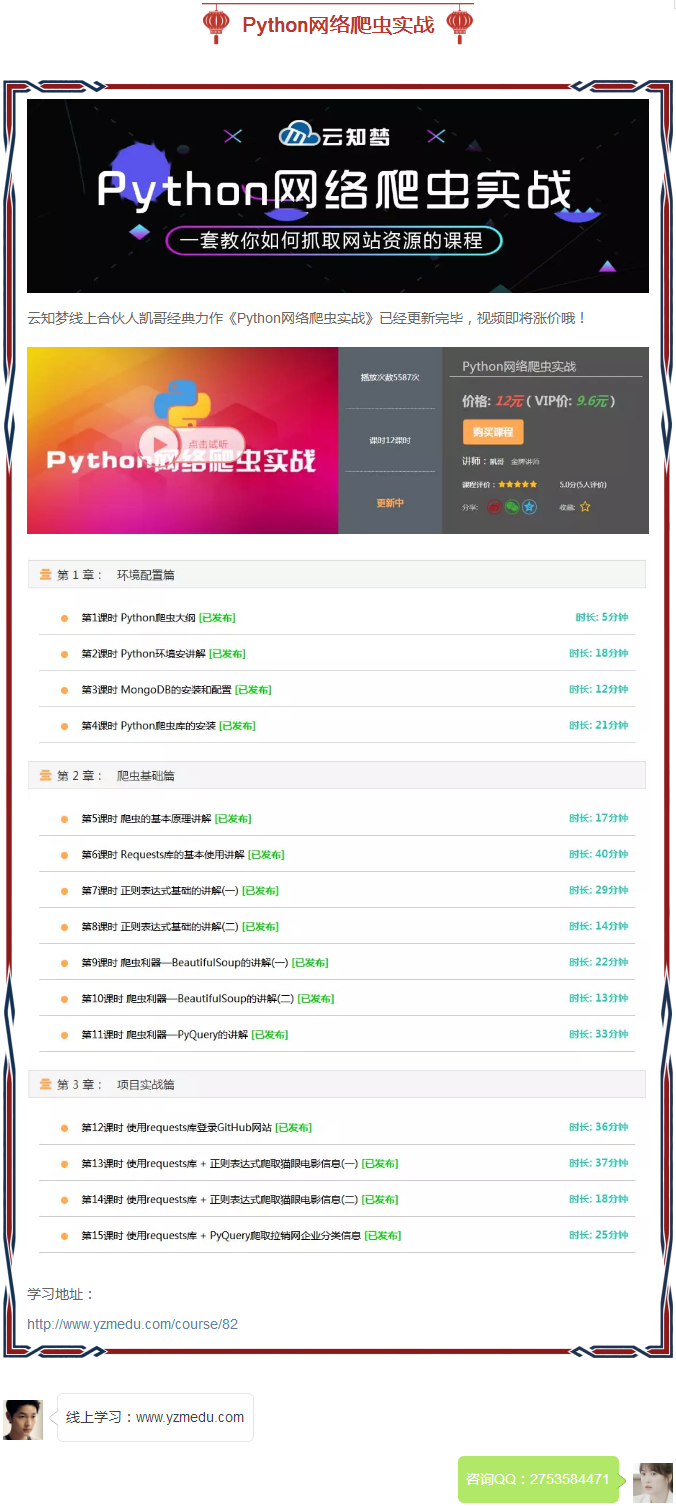Share the course via WeChat icon

pyautogui.click(x=512, y=507)
